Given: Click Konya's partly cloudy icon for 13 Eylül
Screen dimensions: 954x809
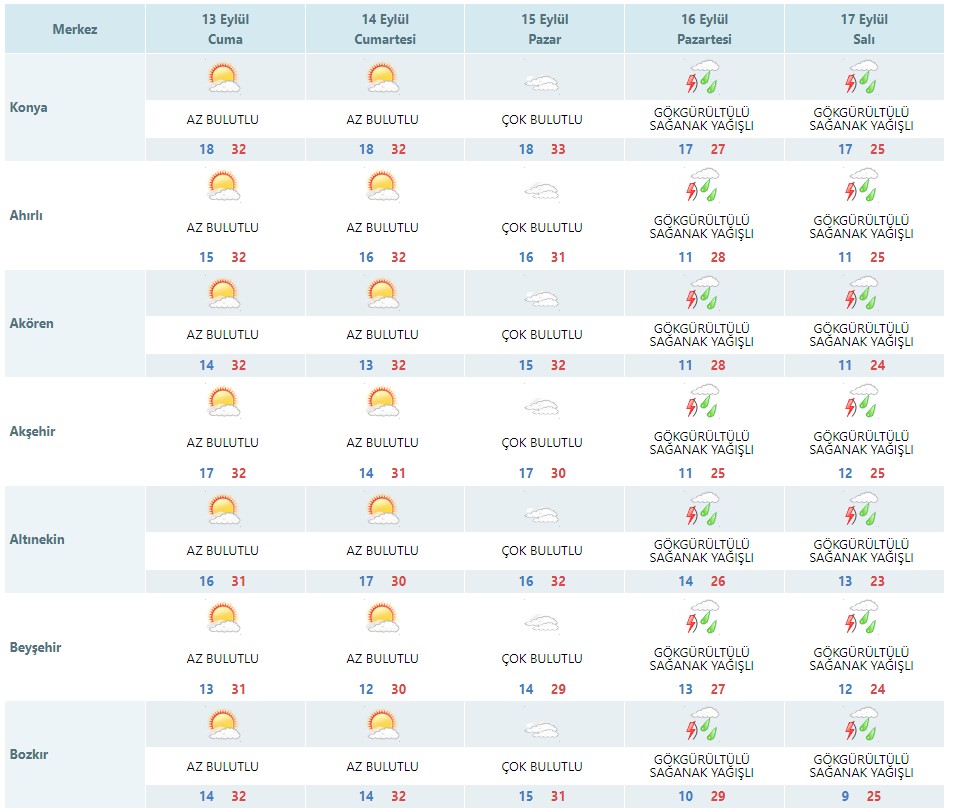Looking at the screenshot, I should click(223, 78).
